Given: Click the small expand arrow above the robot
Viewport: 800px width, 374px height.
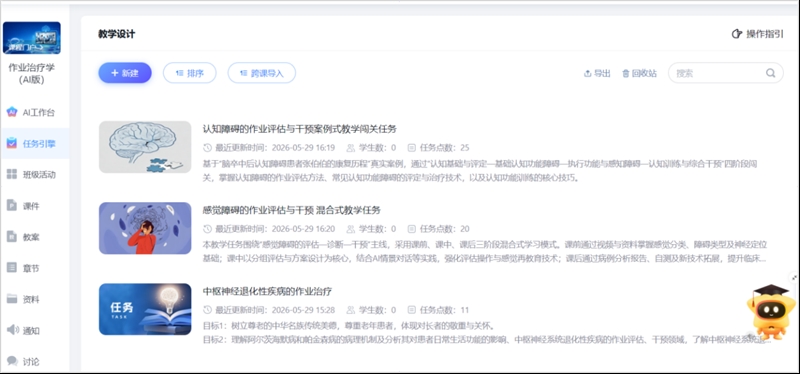Looking at the screenshot, I should coord(794,278).
